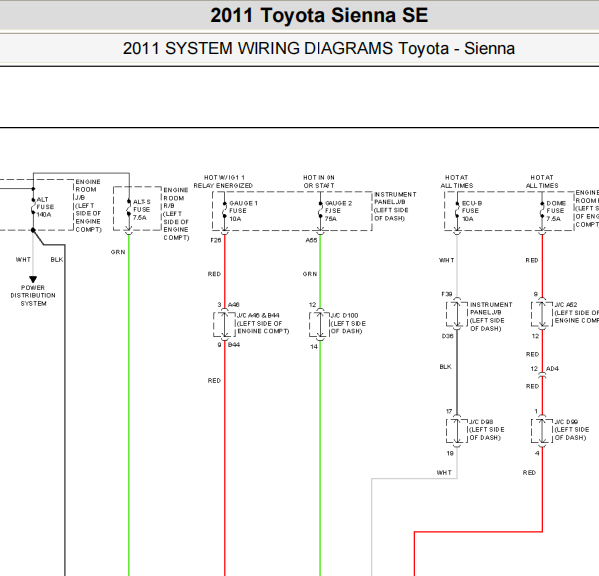Image resolution: width=599 pixels, height=576 pixels.
Task: Select the J/C A52 junction connector
Action: 542,314
